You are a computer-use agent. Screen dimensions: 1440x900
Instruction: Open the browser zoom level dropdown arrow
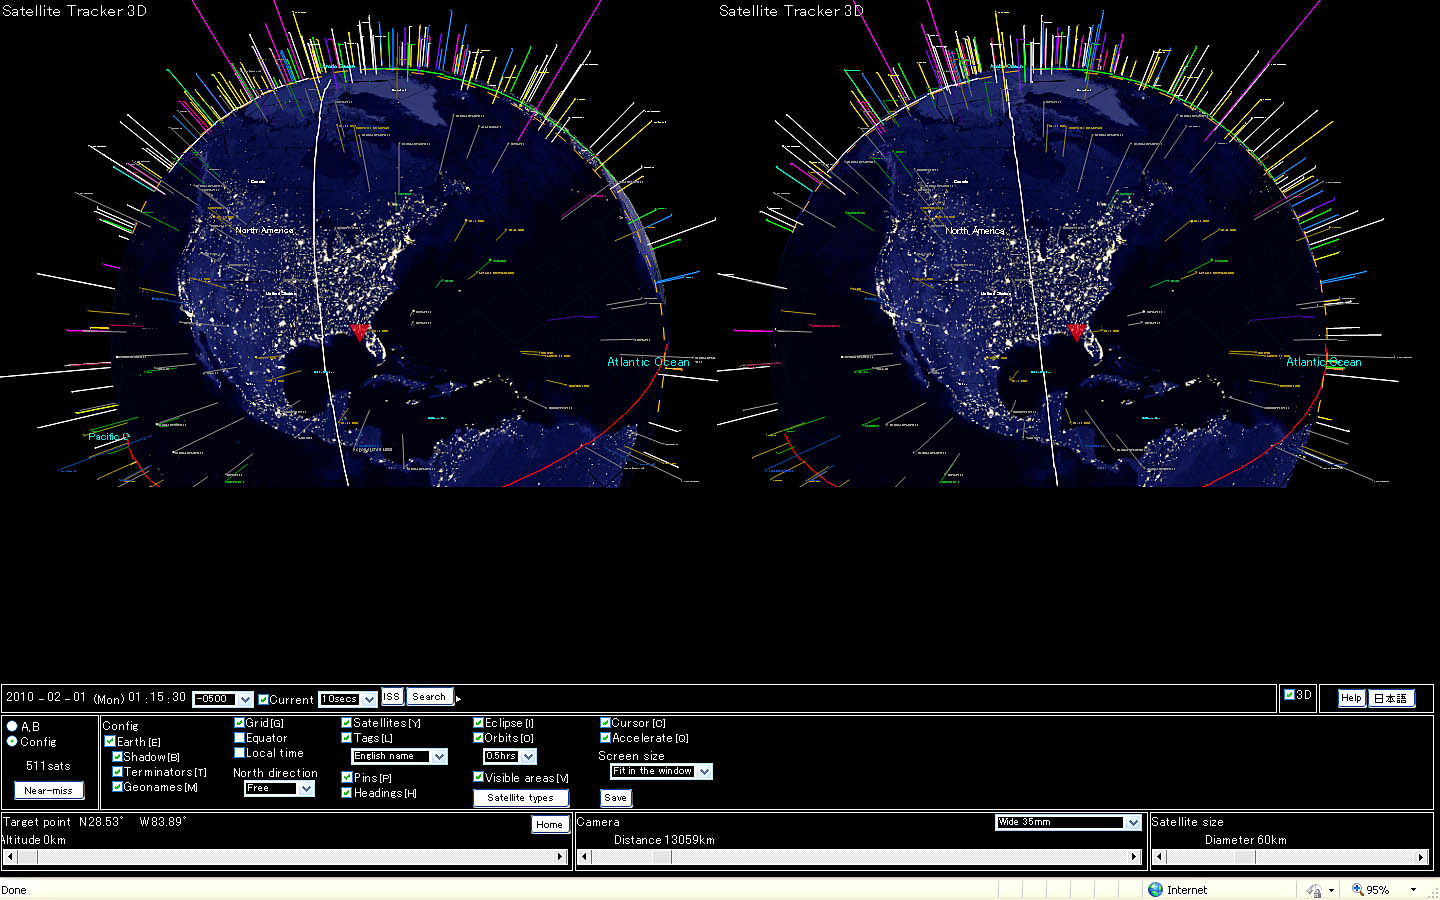coord(1413,890)
